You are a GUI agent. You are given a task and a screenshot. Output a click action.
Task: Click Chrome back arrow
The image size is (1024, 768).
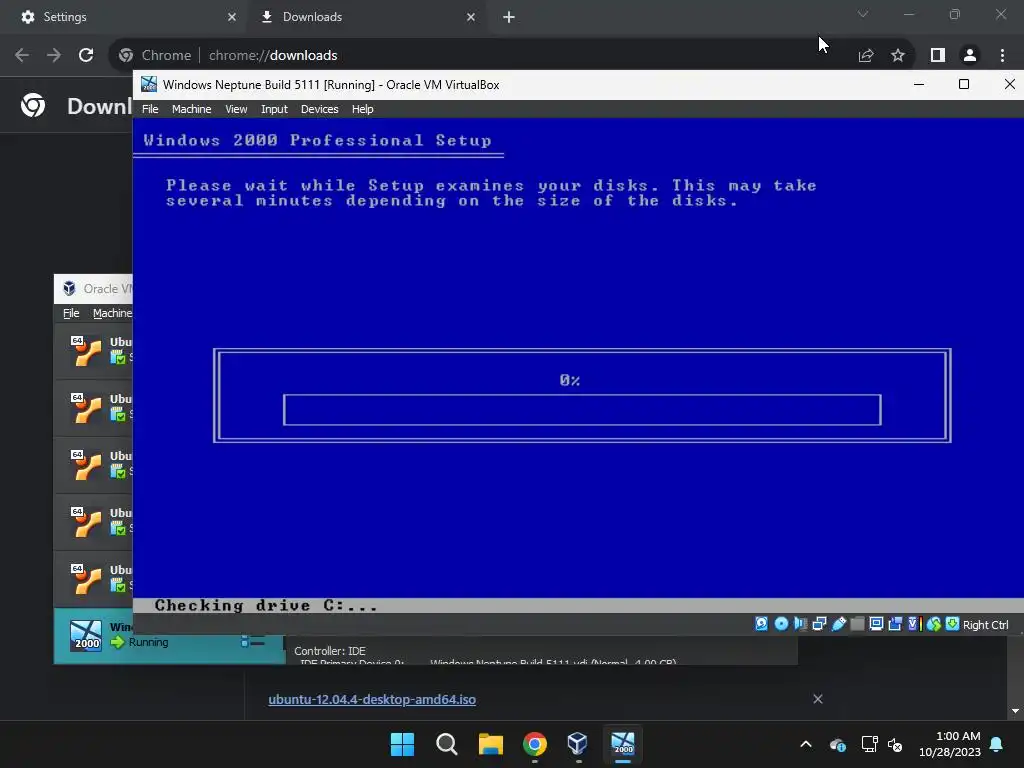pyautogui.click(x=22, y=55)
